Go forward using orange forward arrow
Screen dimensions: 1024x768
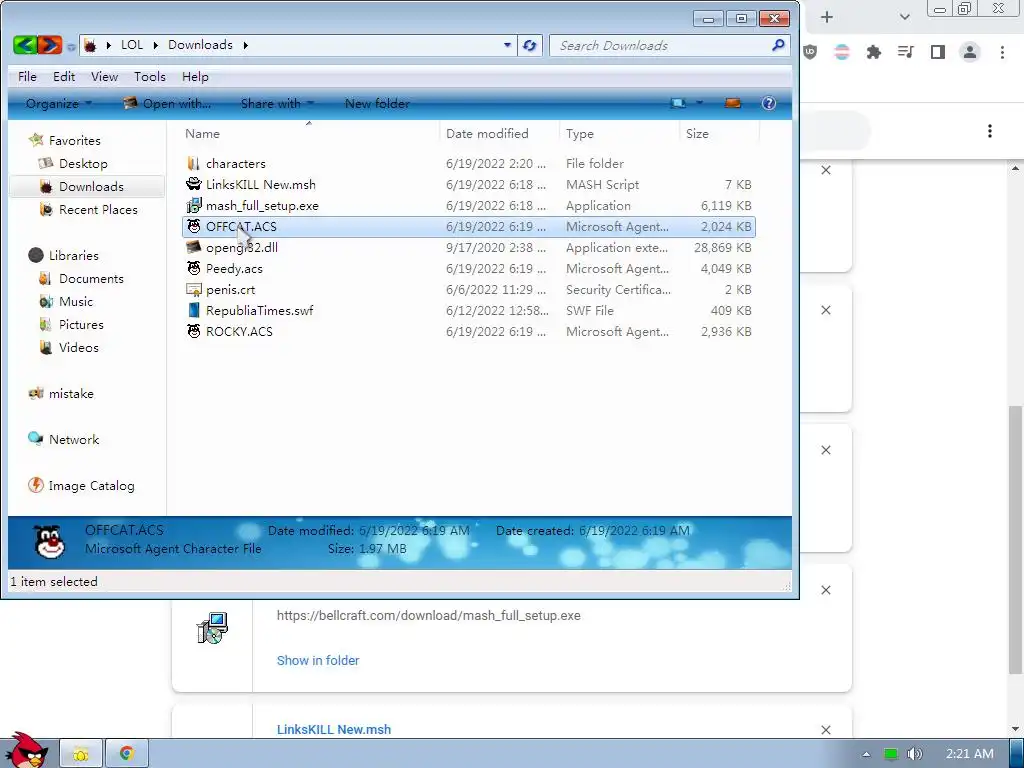50,45
